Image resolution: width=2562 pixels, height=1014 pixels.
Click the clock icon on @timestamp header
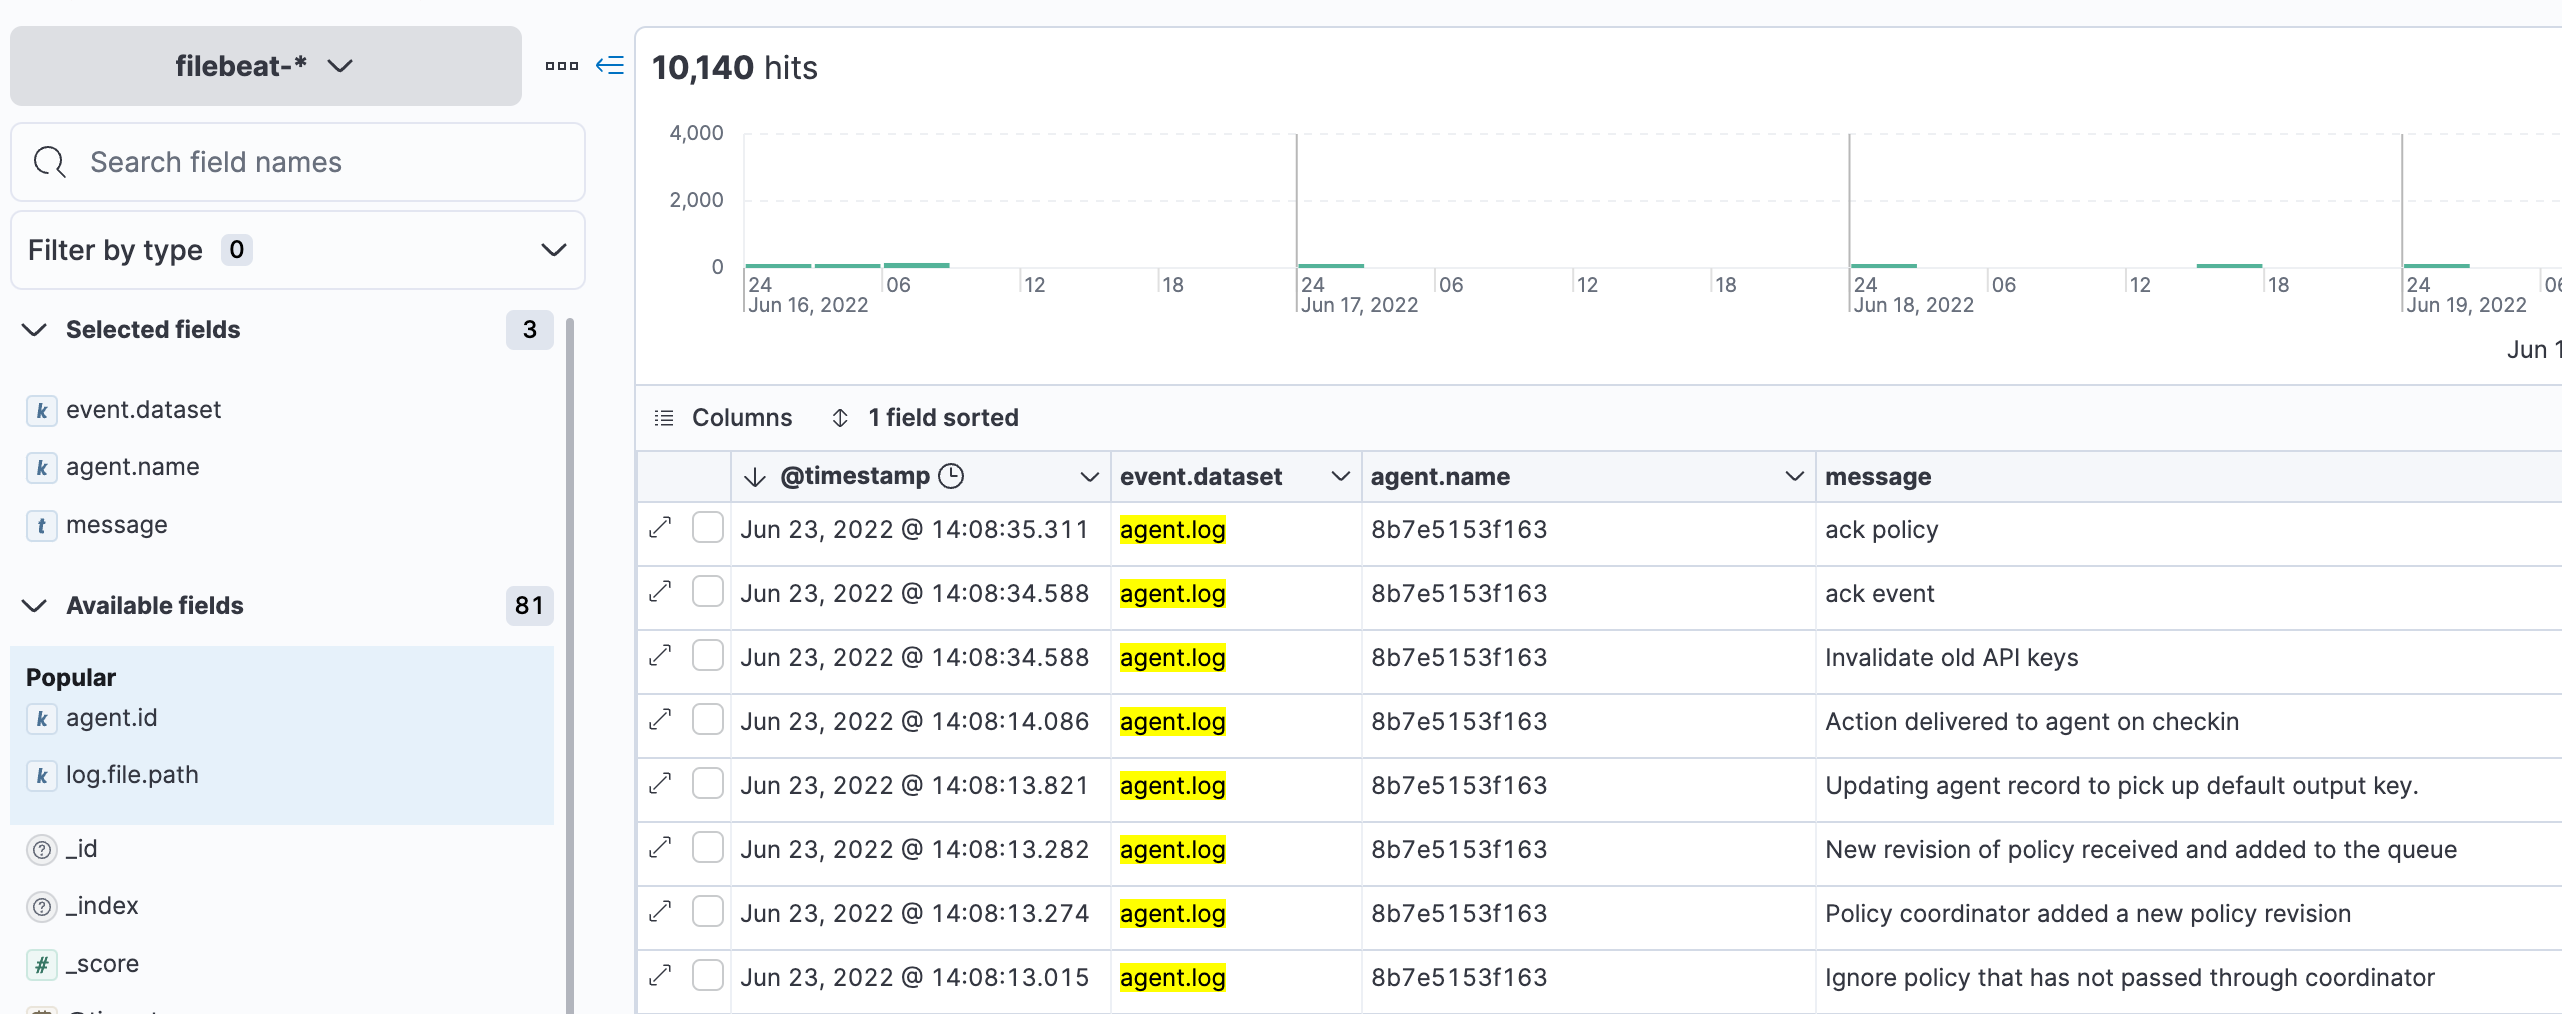(x=952, y=476)
